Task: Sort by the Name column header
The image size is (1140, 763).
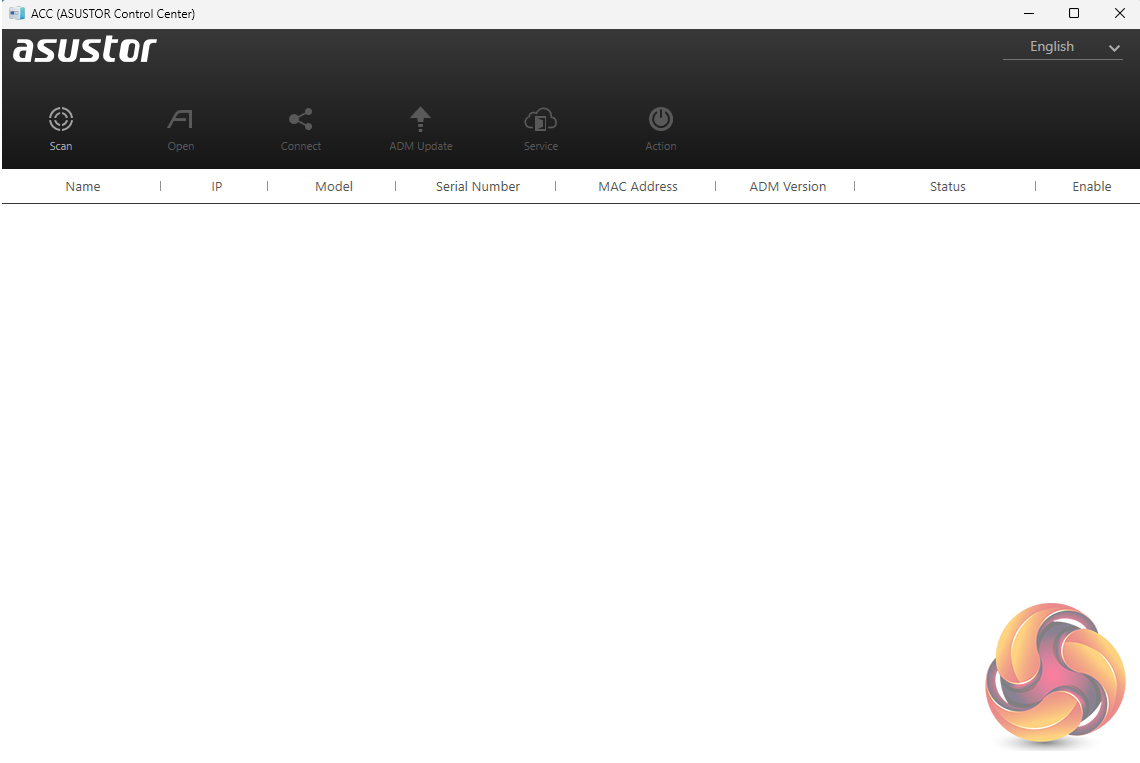Action: [83, 186]
